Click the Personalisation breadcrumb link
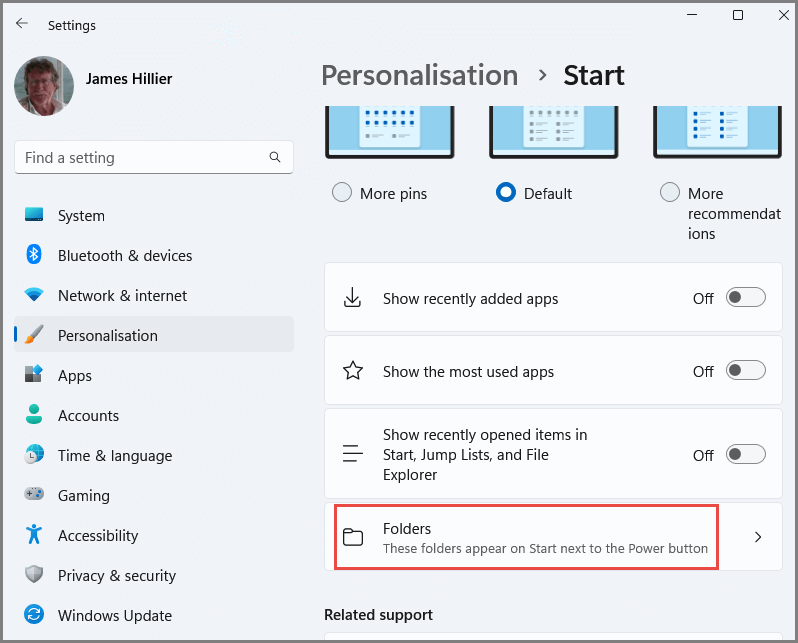The height and width of the screenshot is (643, 798). 419,75
